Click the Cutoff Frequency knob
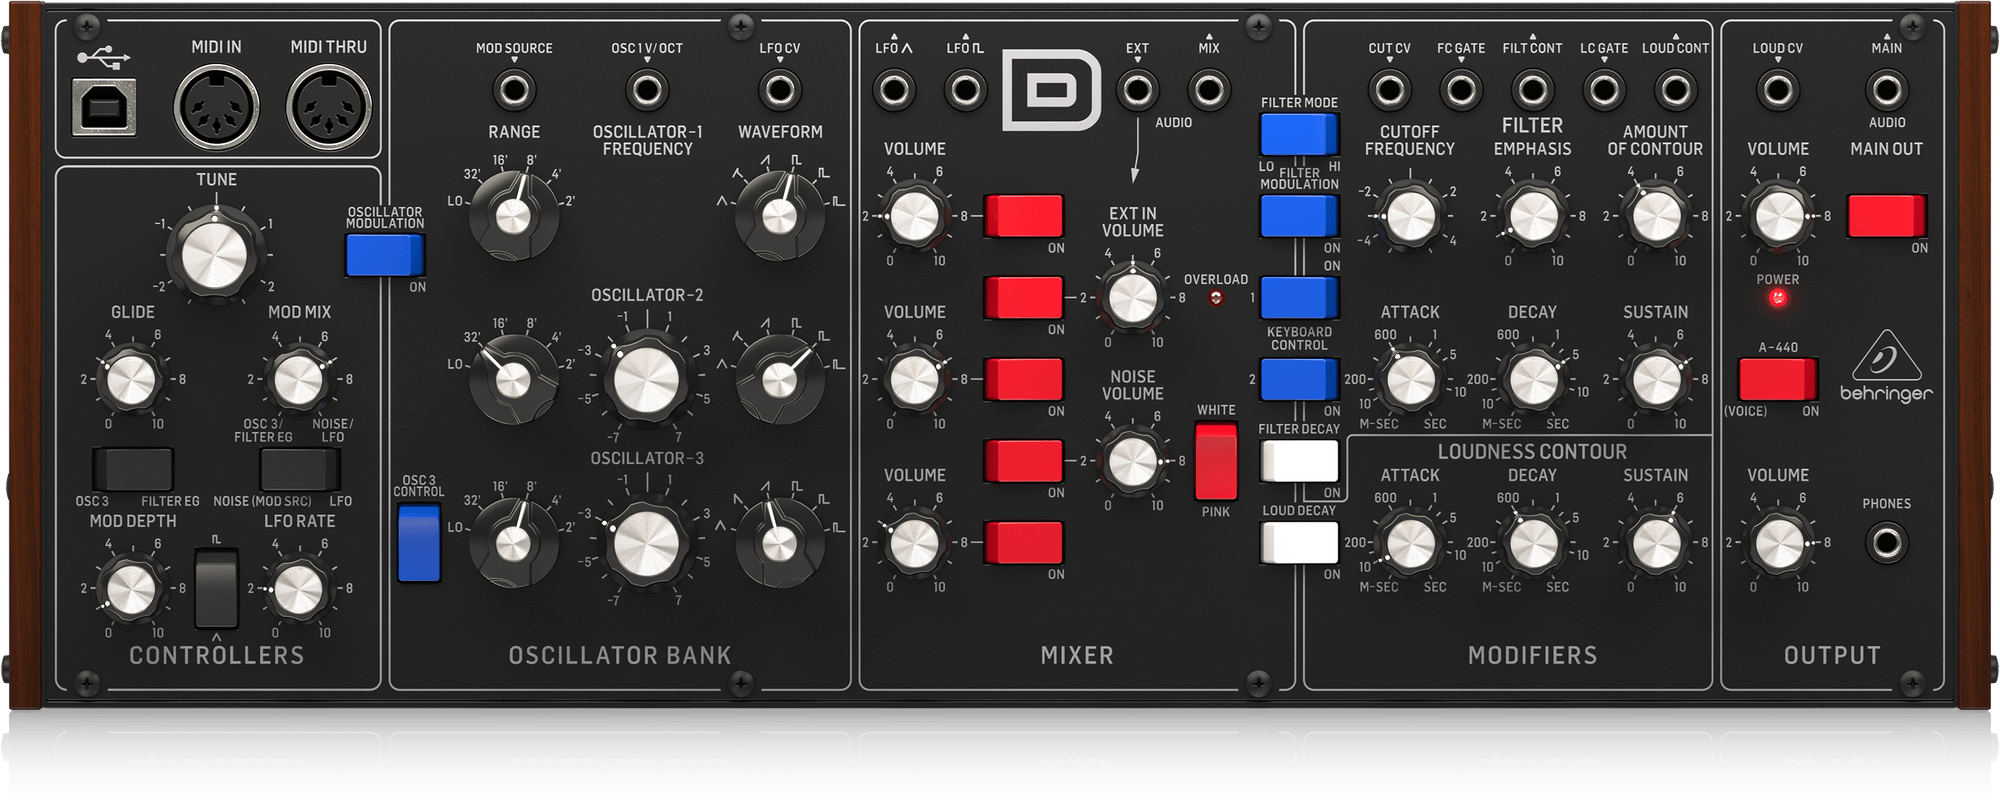The width and height of the screenshot is (2000, 801). [1409, 215]
